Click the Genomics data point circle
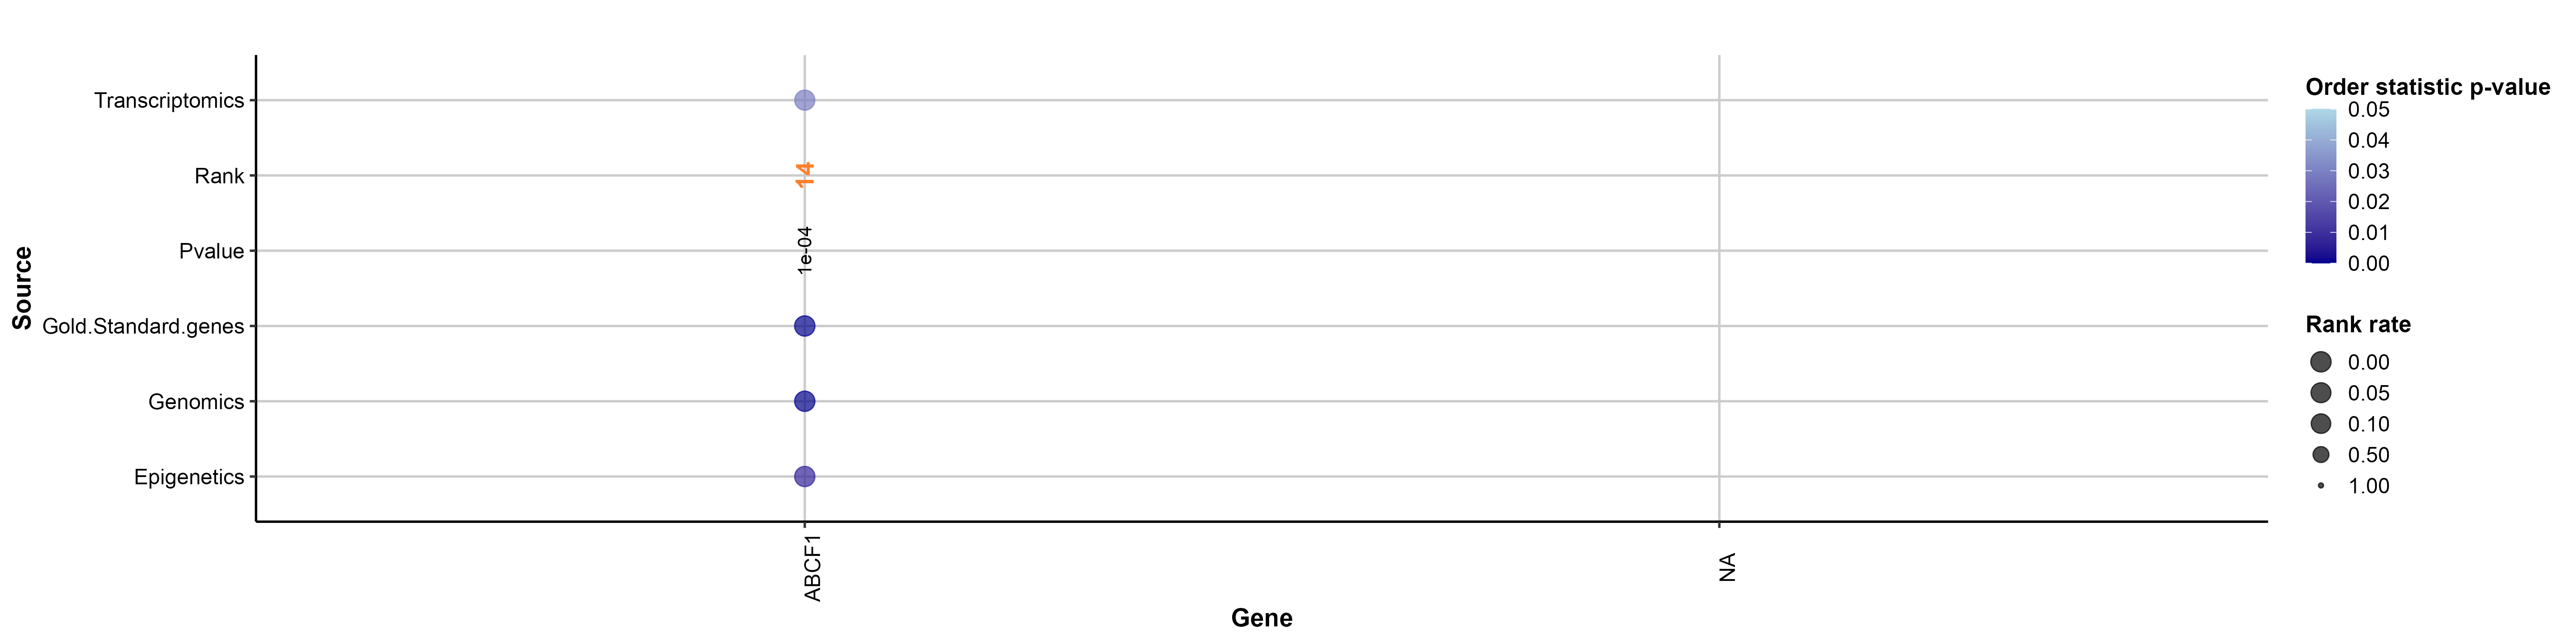 coord(804,401)
